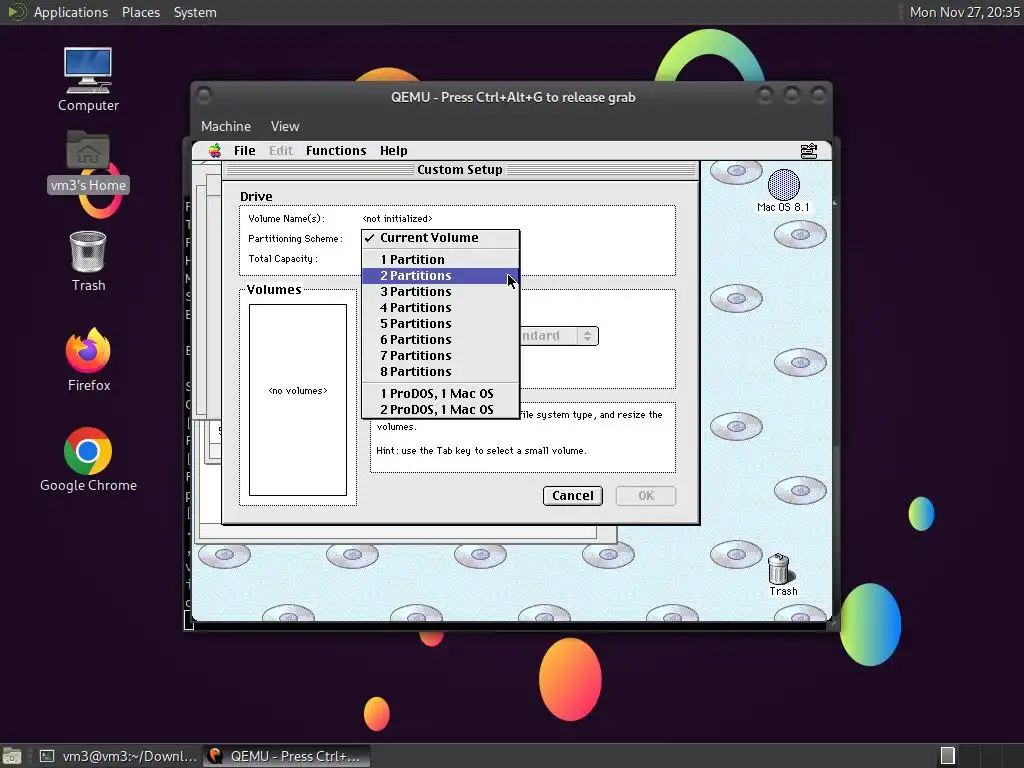Viewport: 1024px width, 768px height.
Task: Choose 6 Partitions option
Action: 441,340
